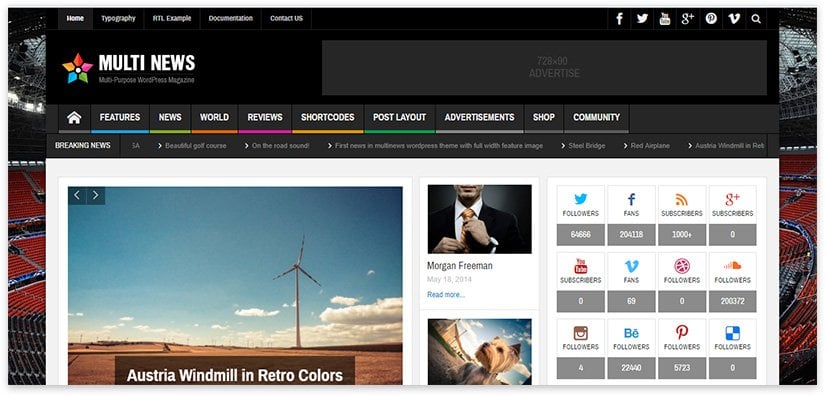Open the YouTube icon in top bar
This screenshot has width=825, height=396.
tap(665, 19)
